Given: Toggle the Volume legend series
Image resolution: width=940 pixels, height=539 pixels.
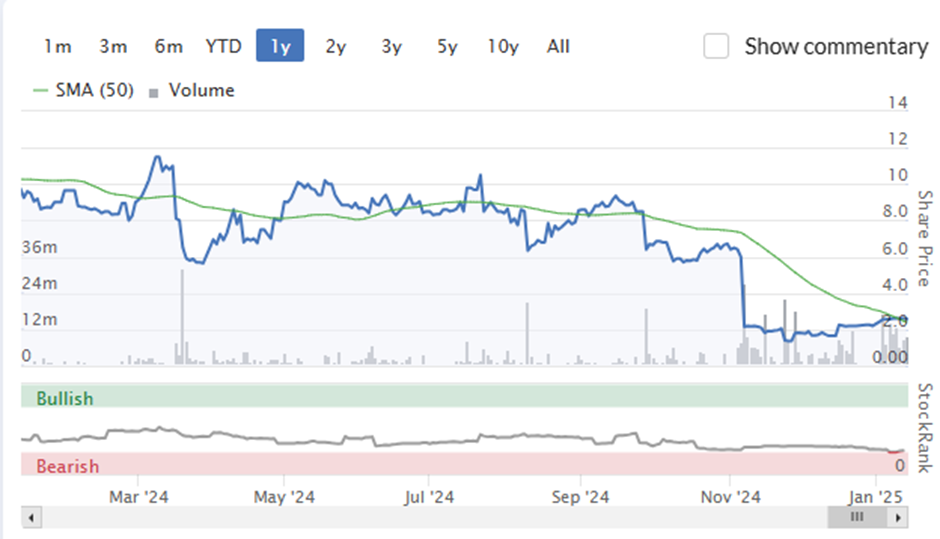Looking at the screenshot, I should click(192, 91).
